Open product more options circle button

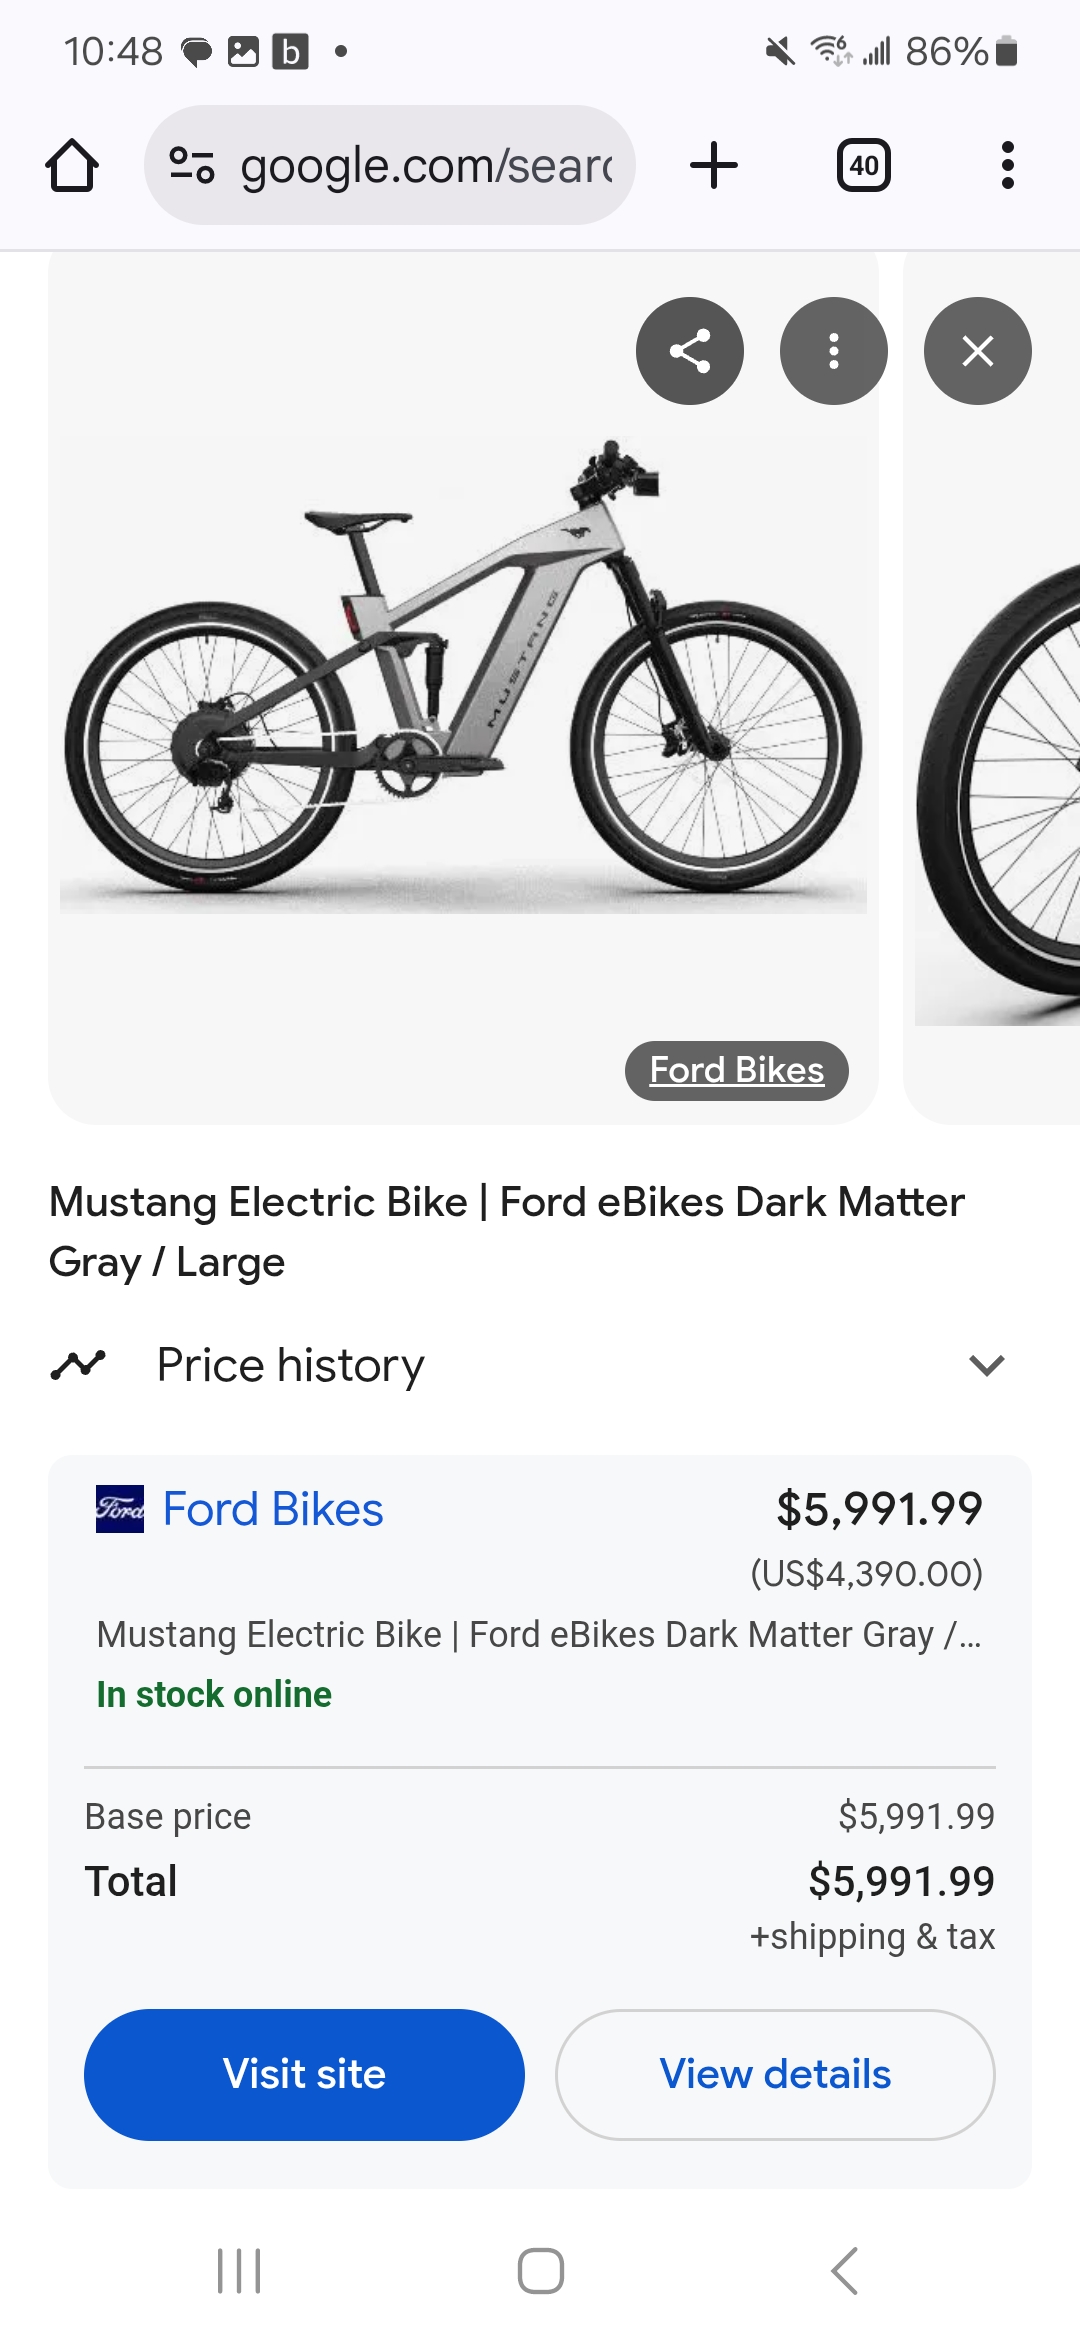pos(834,351)
